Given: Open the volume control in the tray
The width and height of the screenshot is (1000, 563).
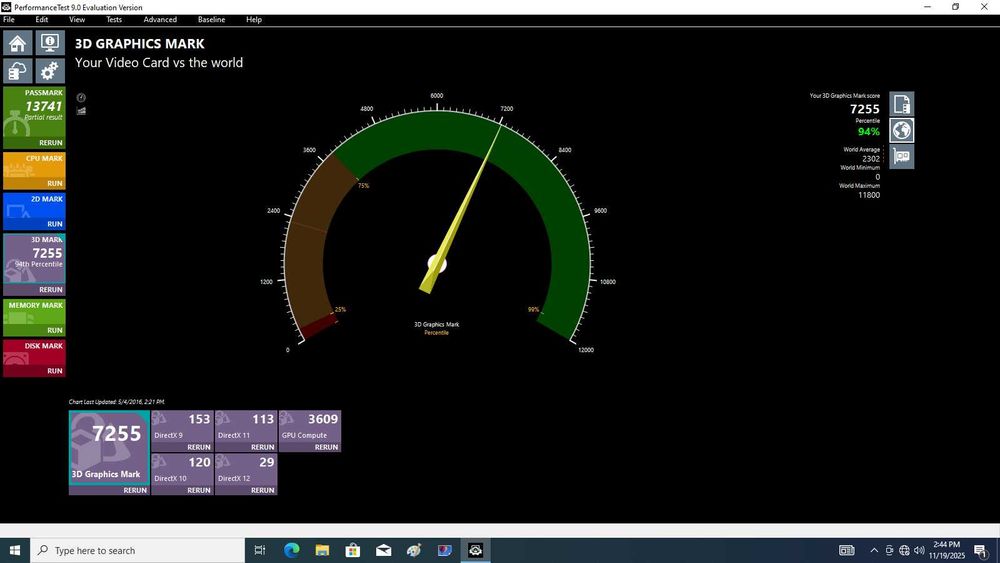Looking at the screenshot, I should coord(919,550).
